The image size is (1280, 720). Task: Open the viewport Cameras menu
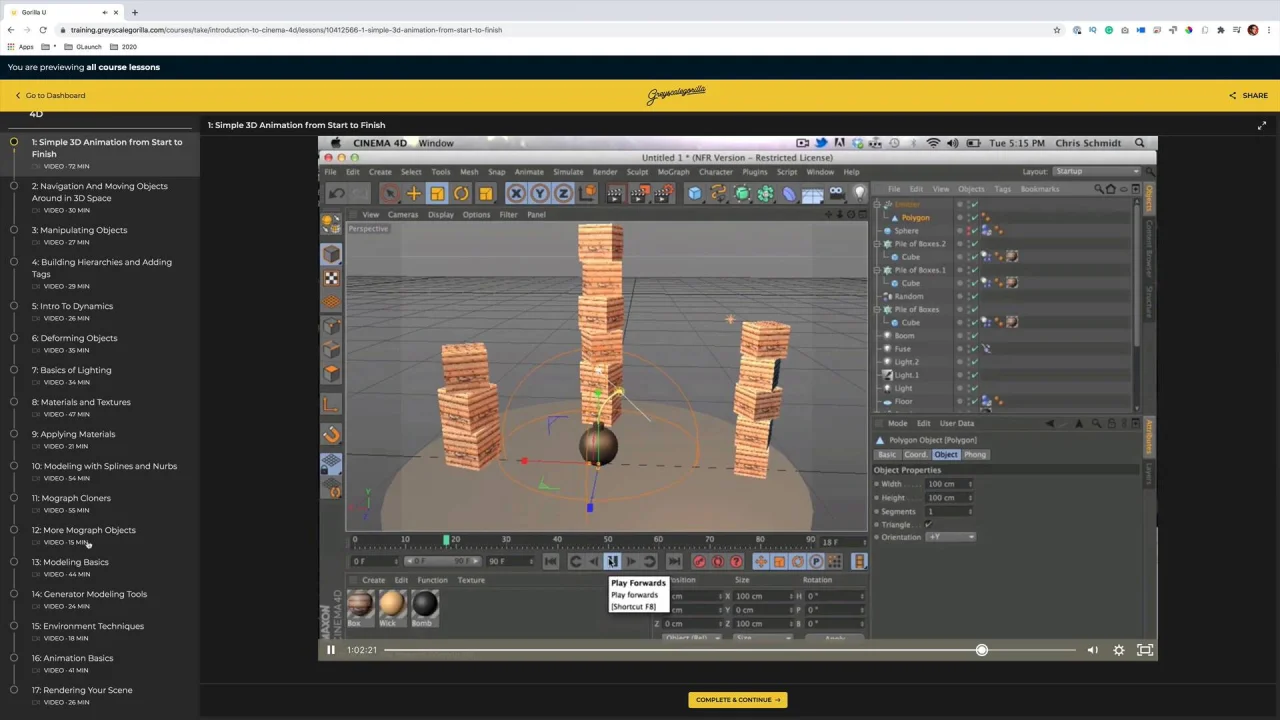(403, 215)
